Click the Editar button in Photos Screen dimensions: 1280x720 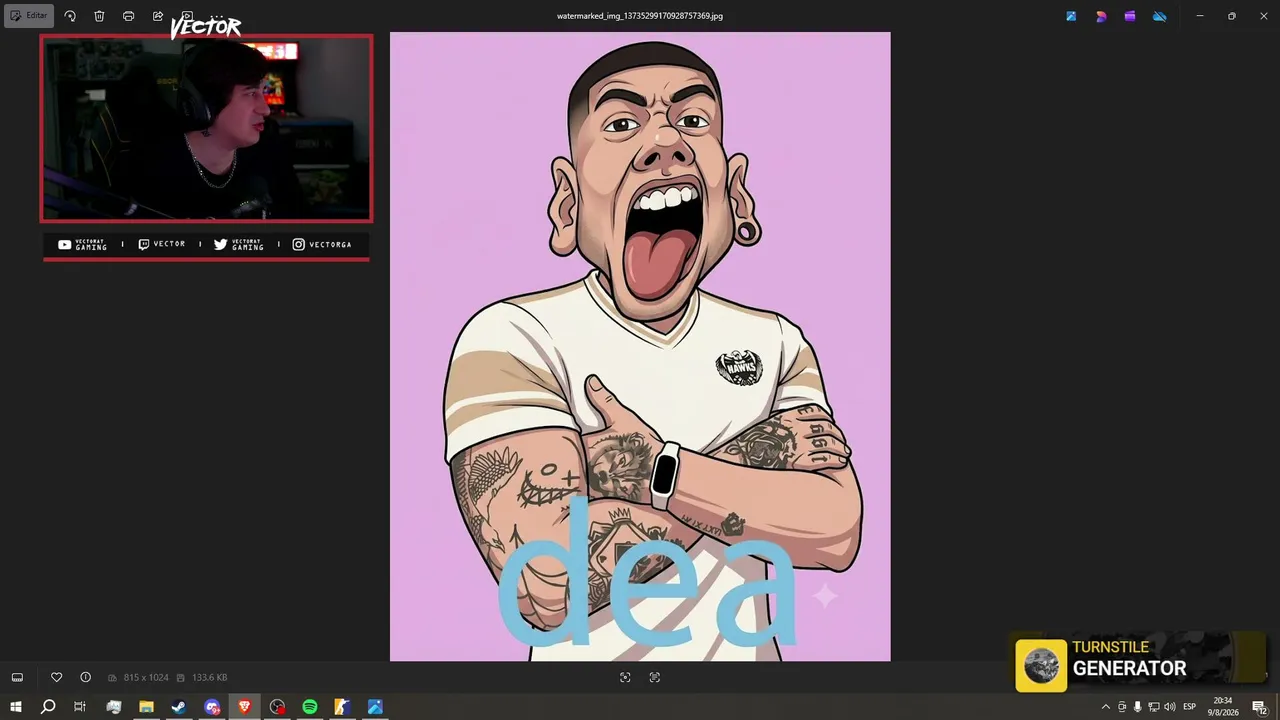click(29, 16)
